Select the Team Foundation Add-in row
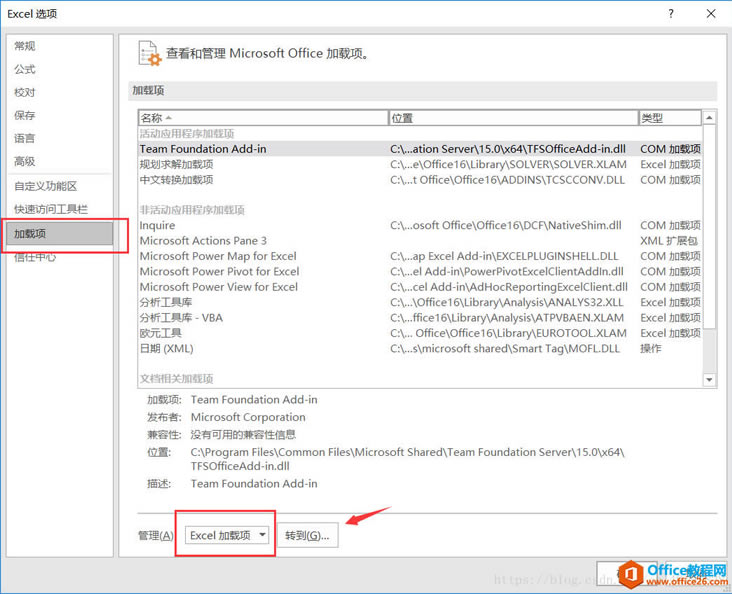 (x=420, y=148)
